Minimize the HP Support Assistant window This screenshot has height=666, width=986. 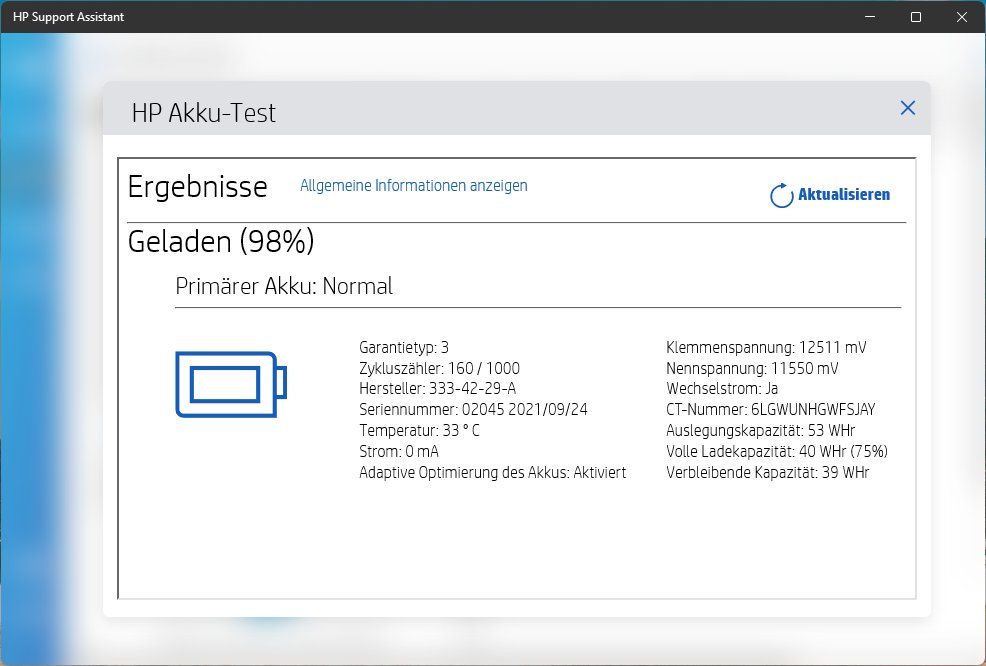pyautogui.click(x=870, y=17)
